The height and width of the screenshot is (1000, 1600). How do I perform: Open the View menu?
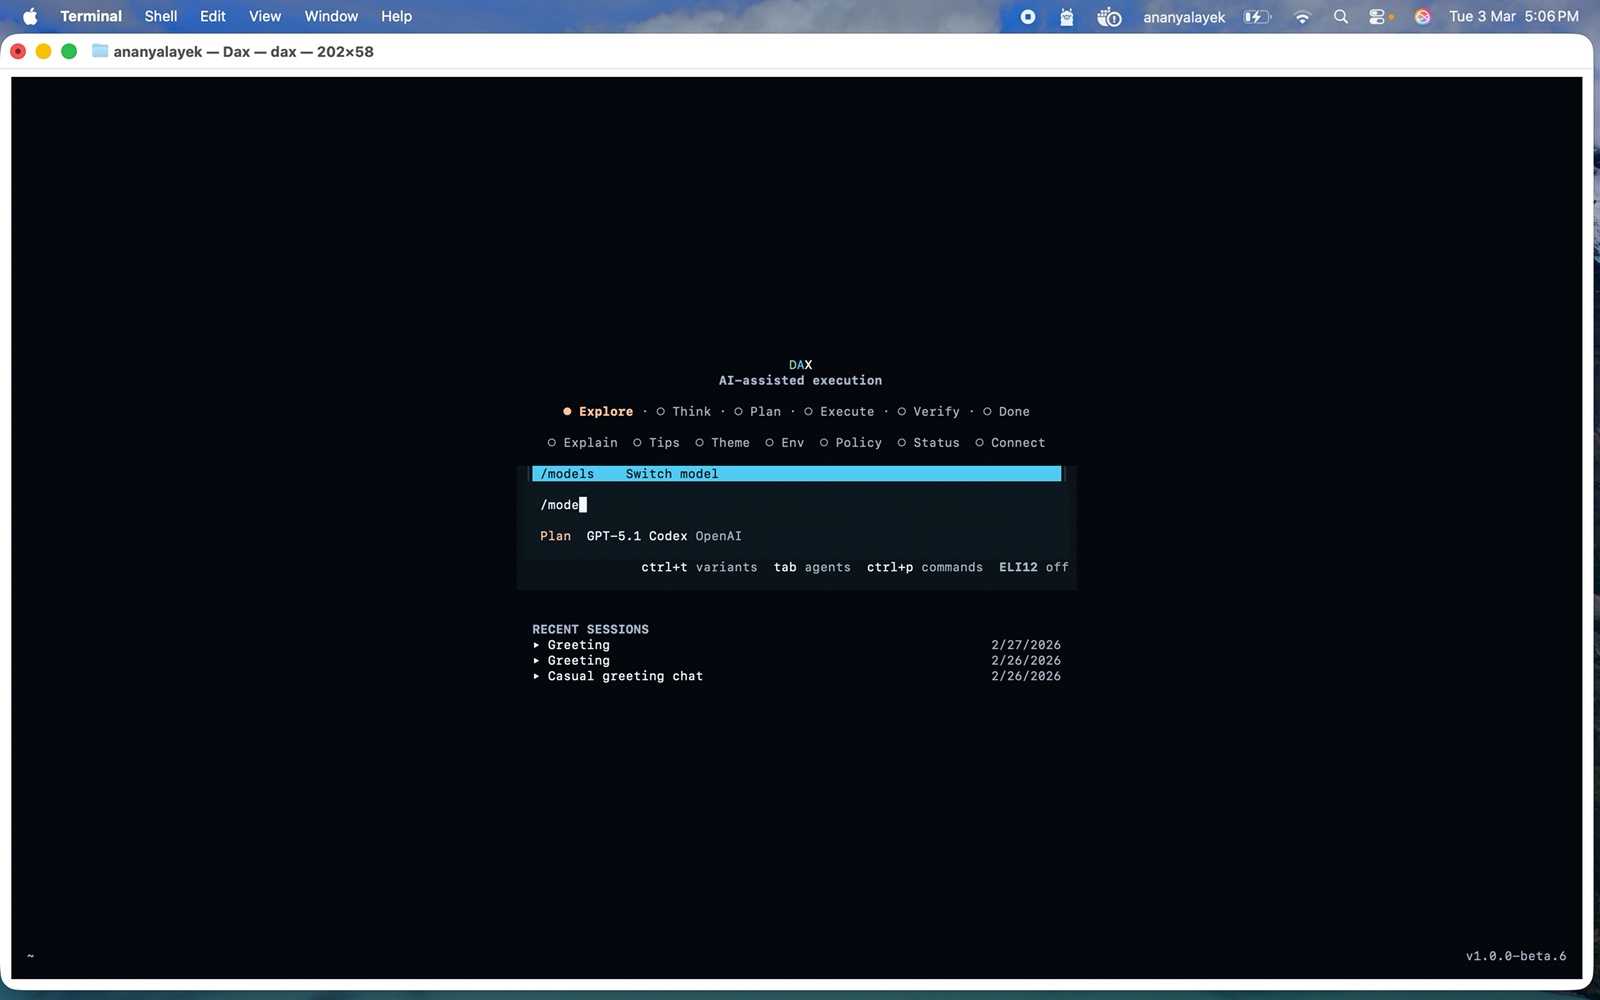(x=265, y=16)
